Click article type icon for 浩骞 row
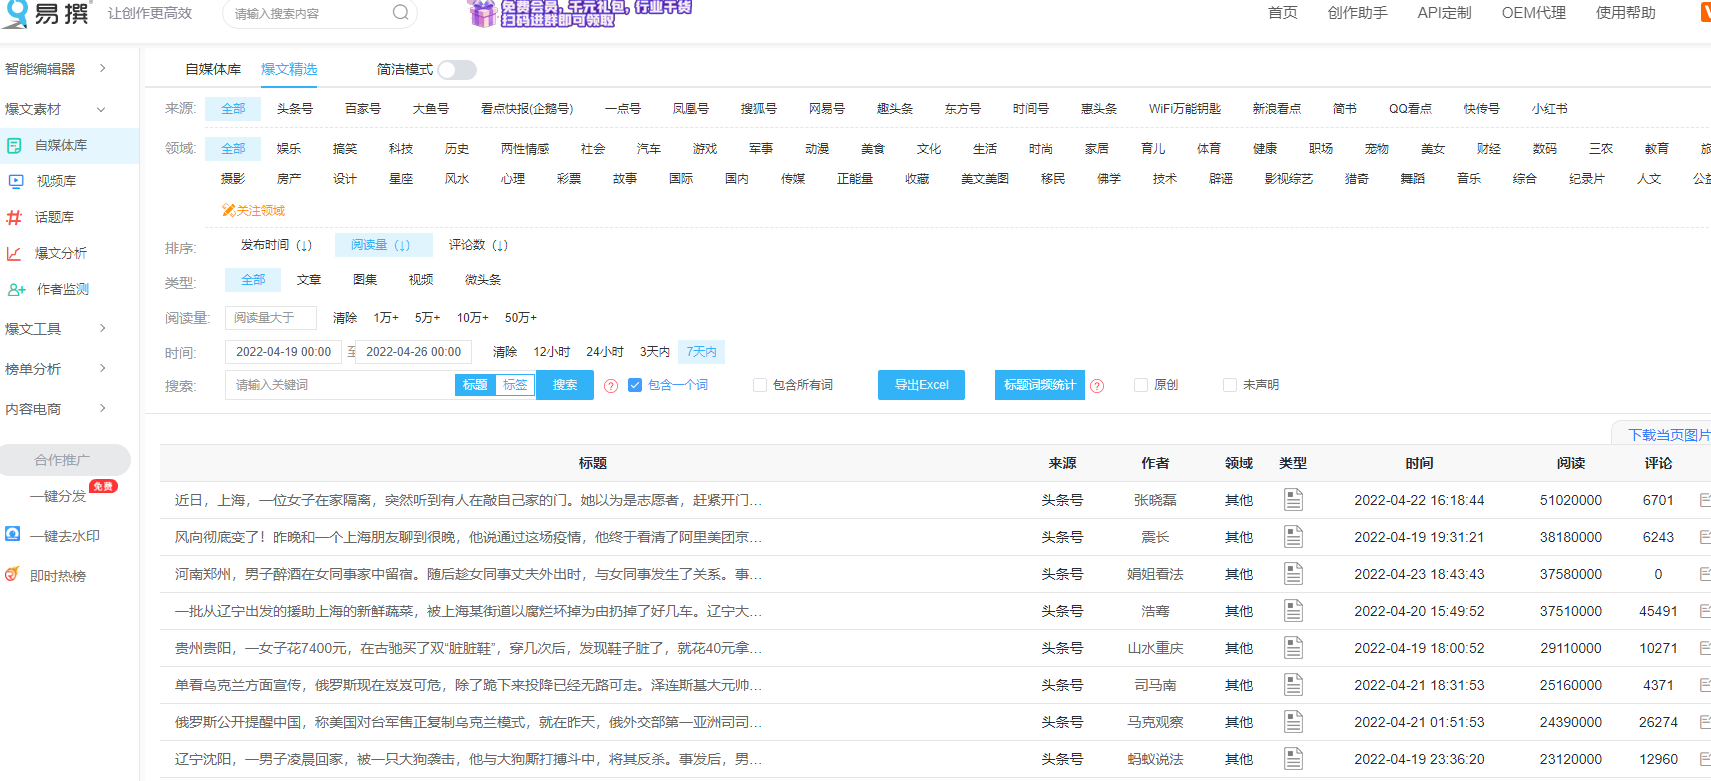 coord(1293,610)
